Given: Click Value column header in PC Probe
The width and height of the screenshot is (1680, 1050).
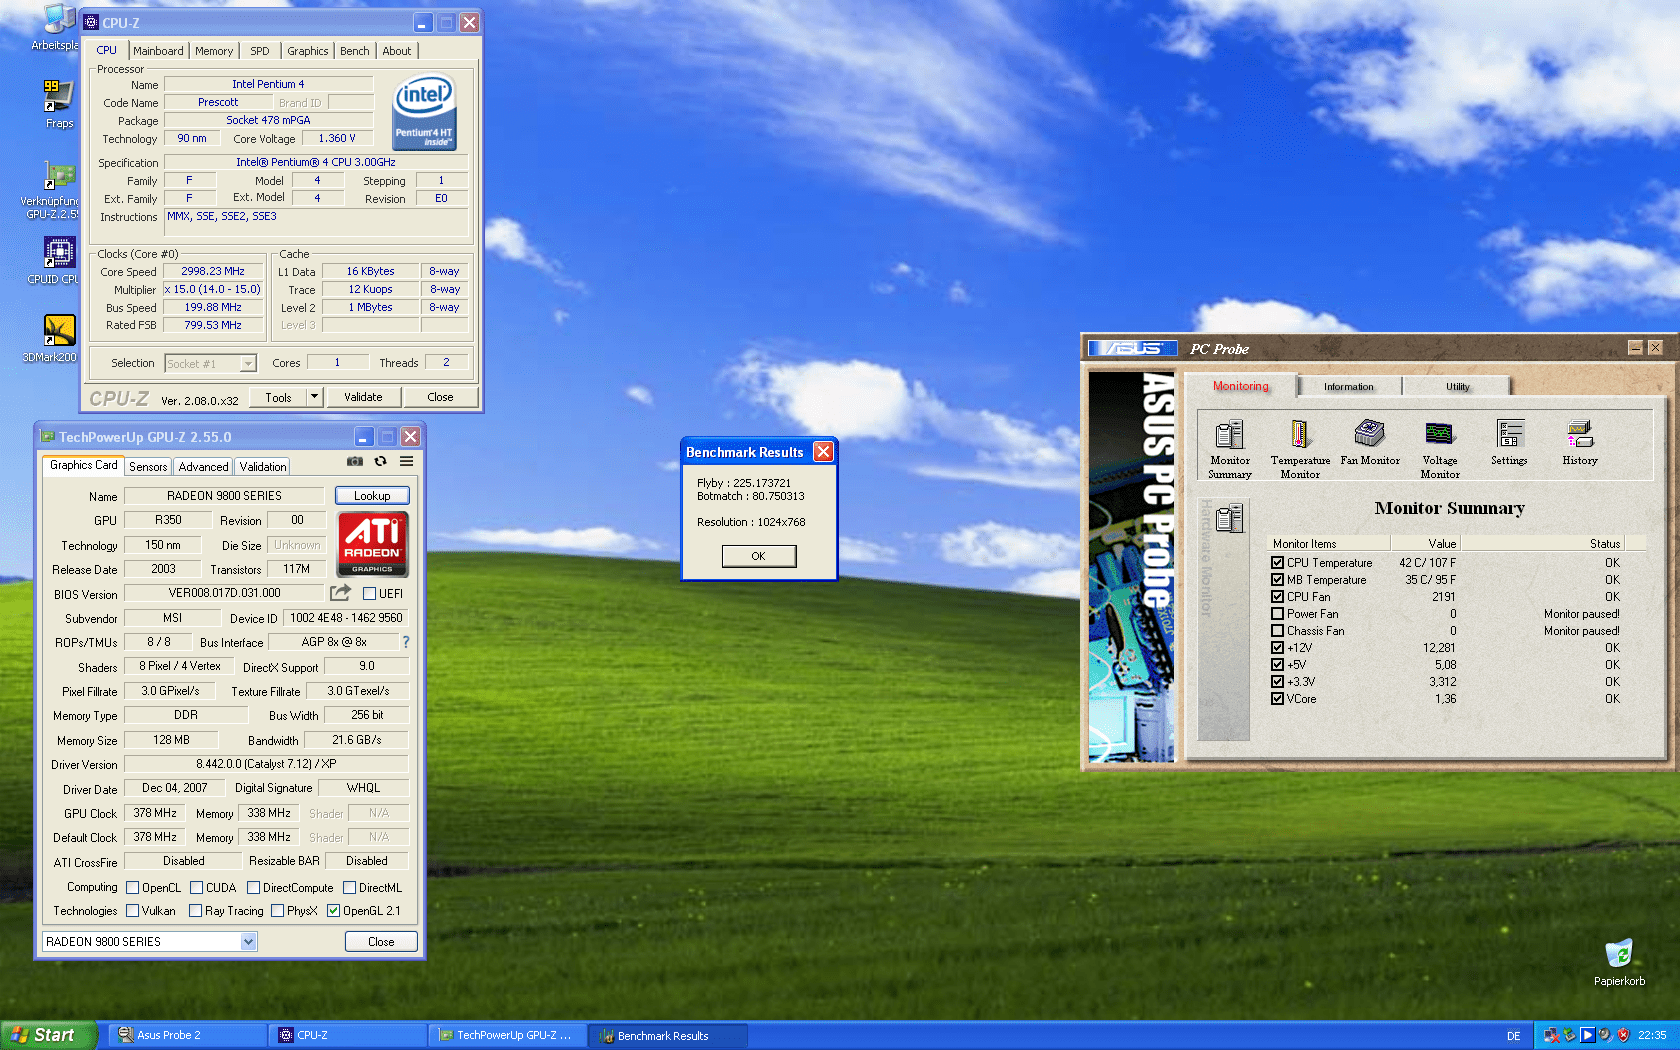Looking at the screenshot, I should pos(1425,544).
